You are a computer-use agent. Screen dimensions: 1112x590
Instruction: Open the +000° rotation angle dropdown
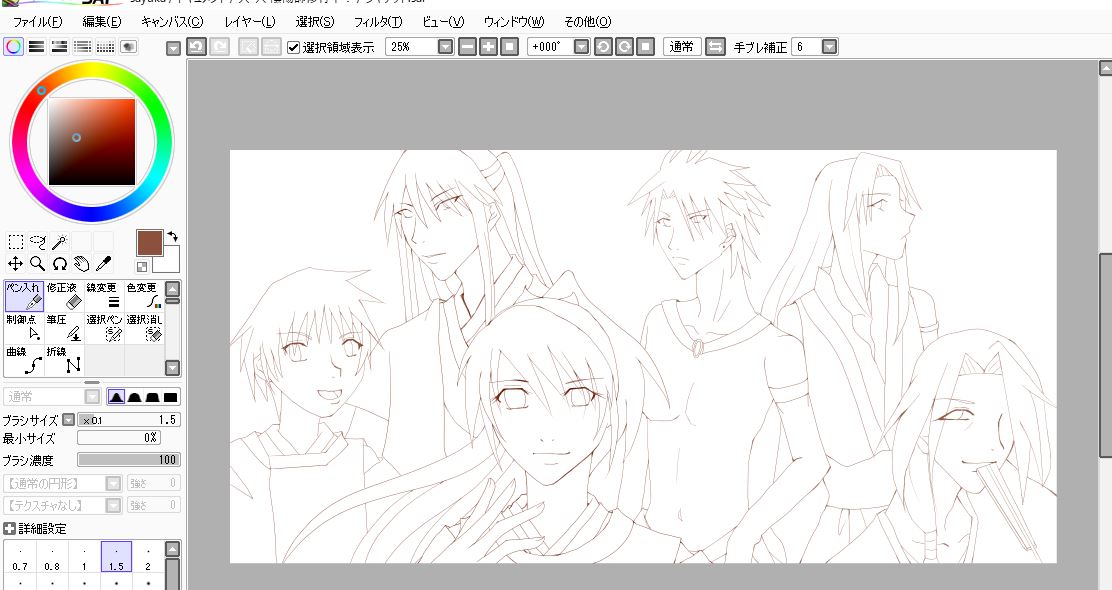[581, 47]
